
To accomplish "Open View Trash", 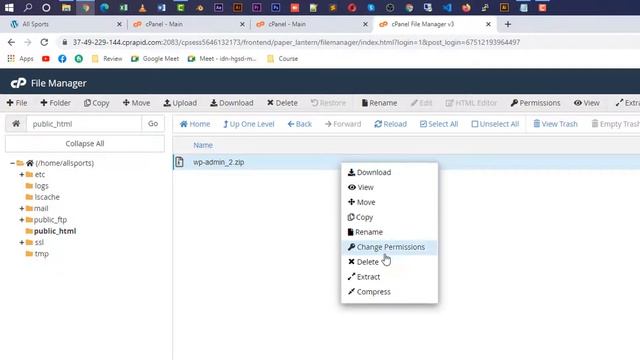I will point(555,124).
